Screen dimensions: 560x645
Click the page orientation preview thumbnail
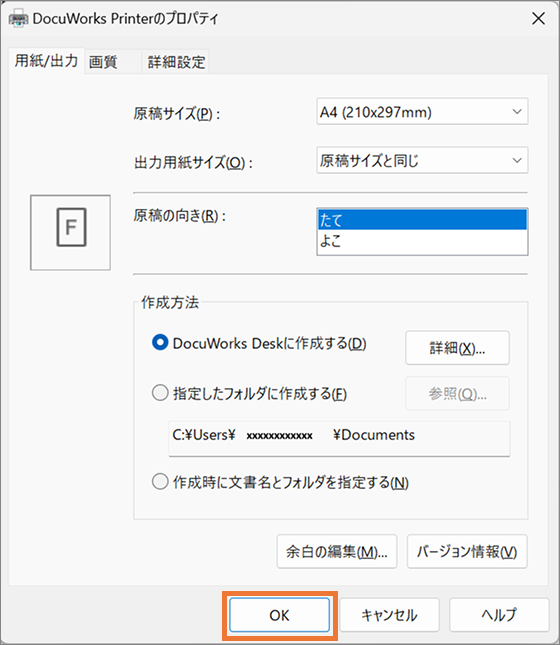(x=70, y=232)
